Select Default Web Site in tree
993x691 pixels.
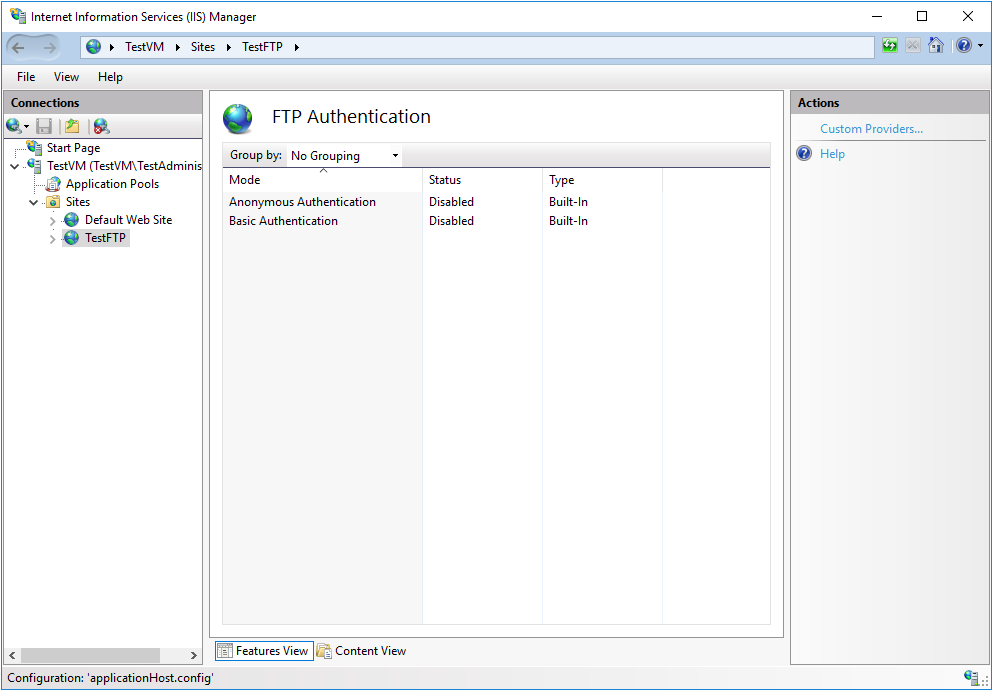pyautogui.click(x=129, y=220)
